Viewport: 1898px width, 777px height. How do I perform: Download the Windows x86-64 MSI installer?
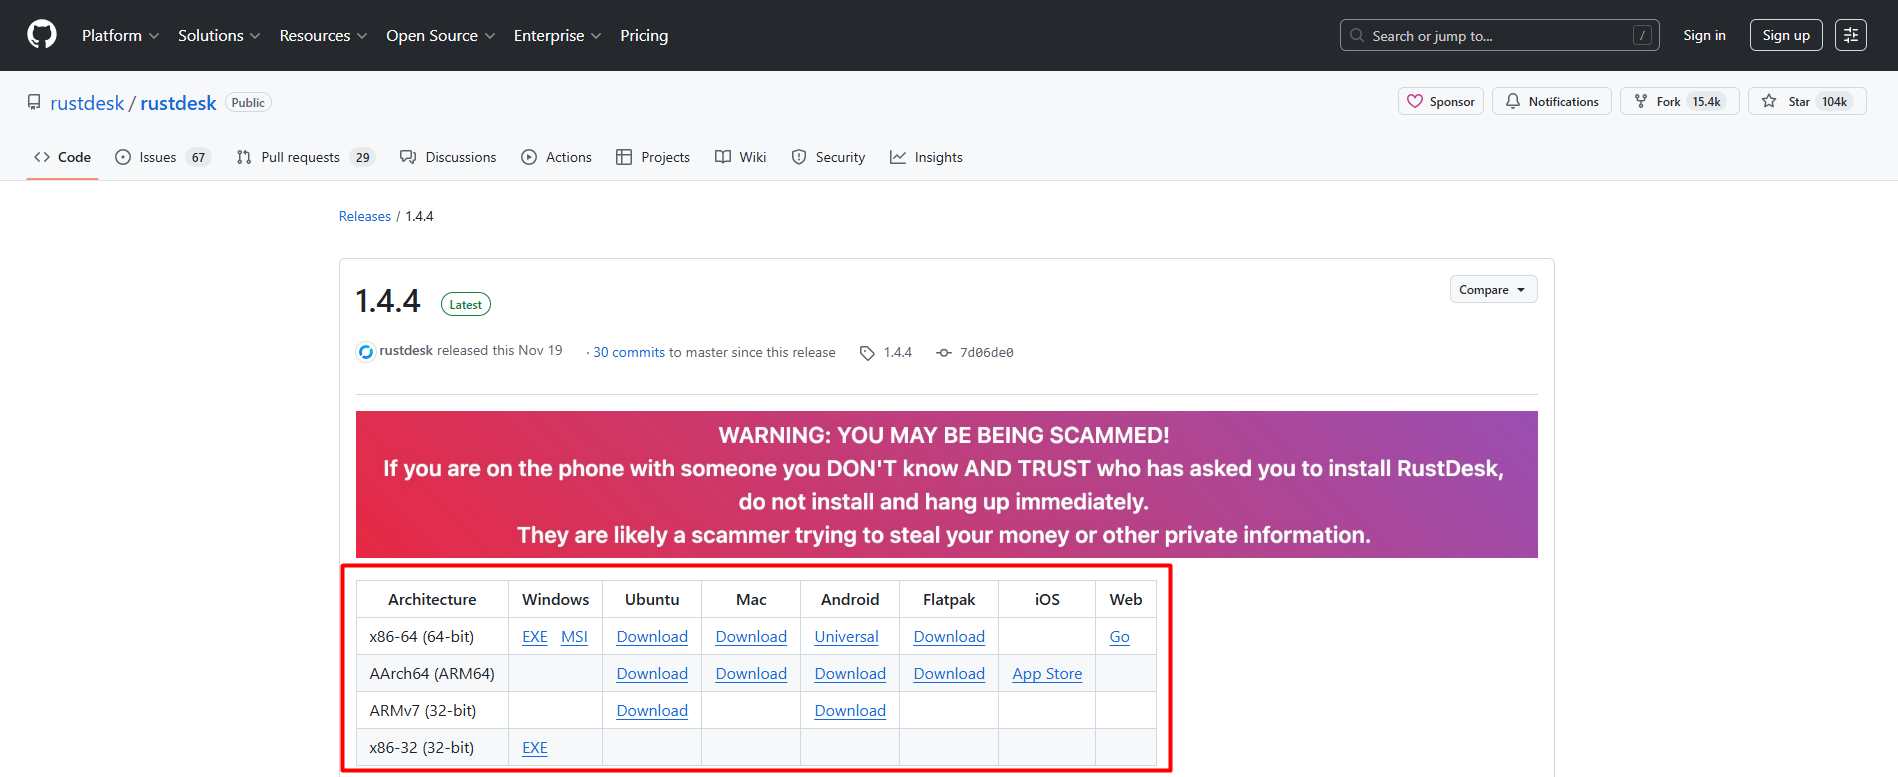pyautogui.click(x=574, y=637)
